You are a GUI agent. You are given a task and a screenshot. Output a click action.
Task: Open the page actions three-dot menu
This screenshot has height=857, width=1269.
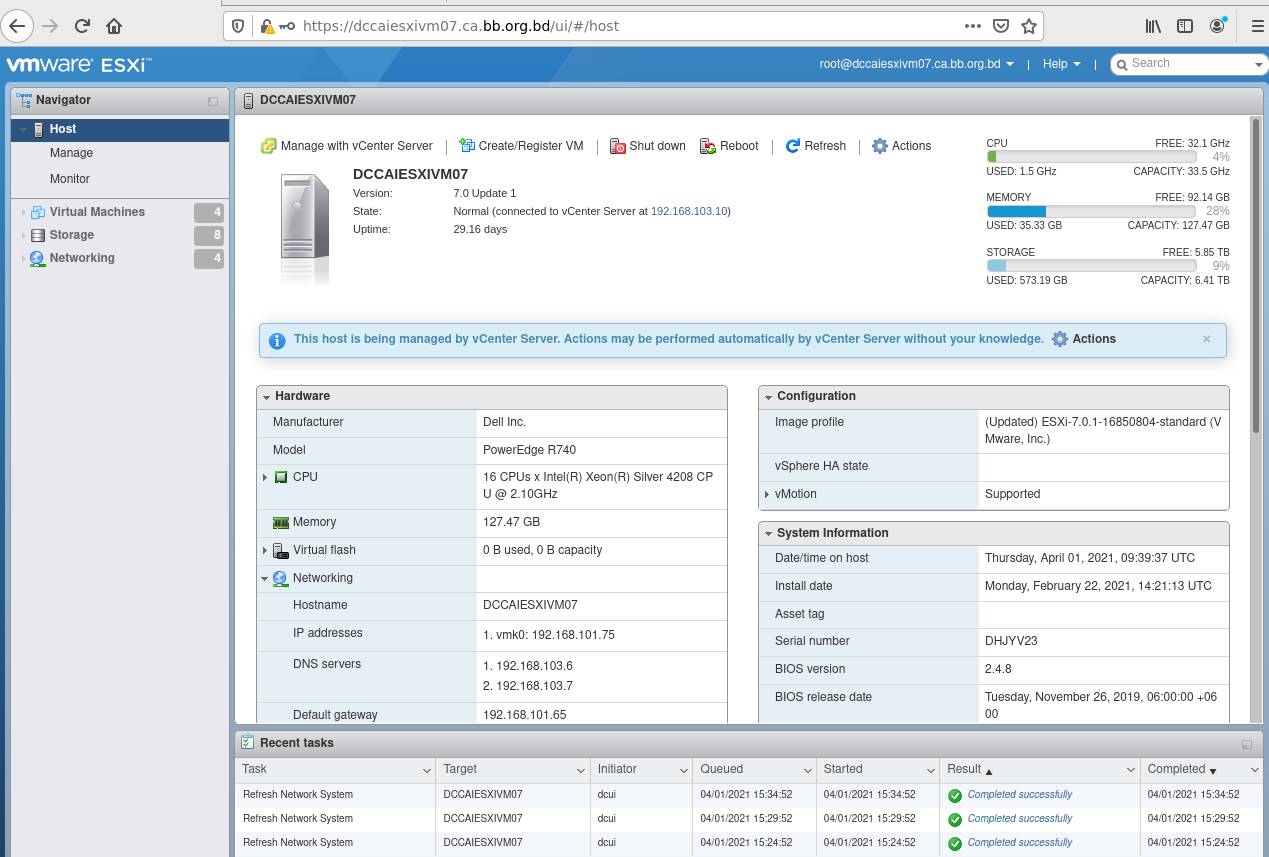[x=973, y=26]
